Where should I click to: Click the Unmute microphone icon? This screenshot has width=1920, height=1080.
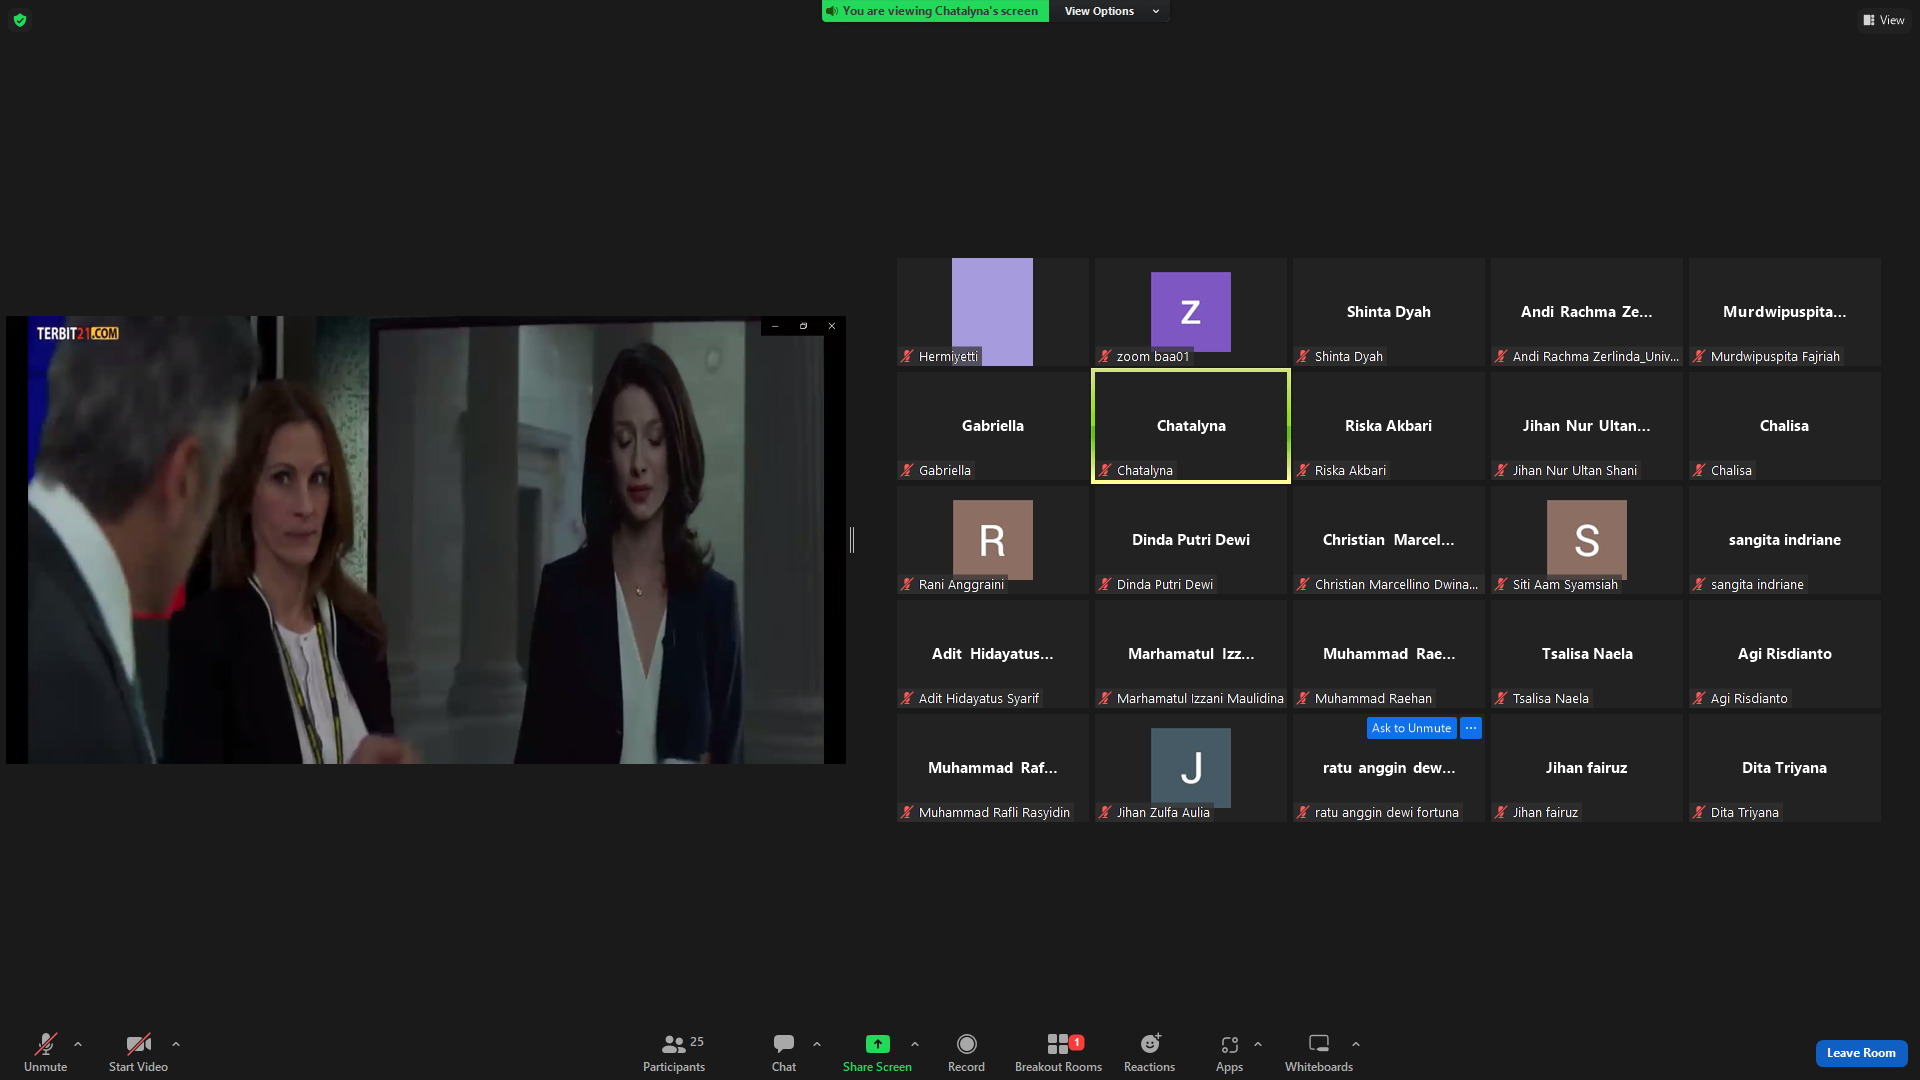pos(45,1044)
